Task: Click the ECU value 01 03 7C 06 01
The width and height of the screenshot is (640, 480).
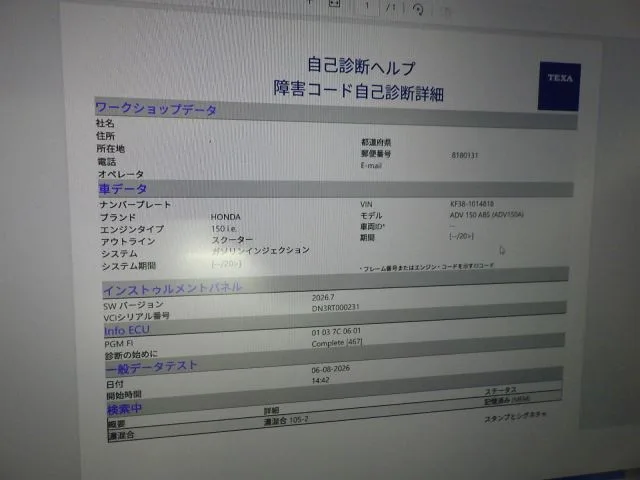Action: [336, 331]
